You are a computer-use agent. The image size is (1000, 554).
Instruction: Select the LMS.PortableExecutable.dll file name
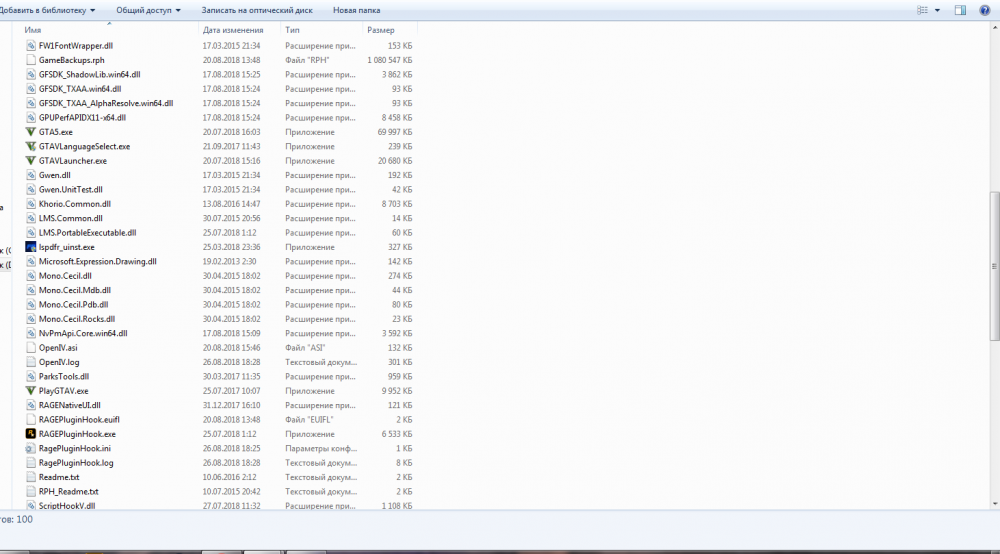pyautogui.click(x=87, y=233)
